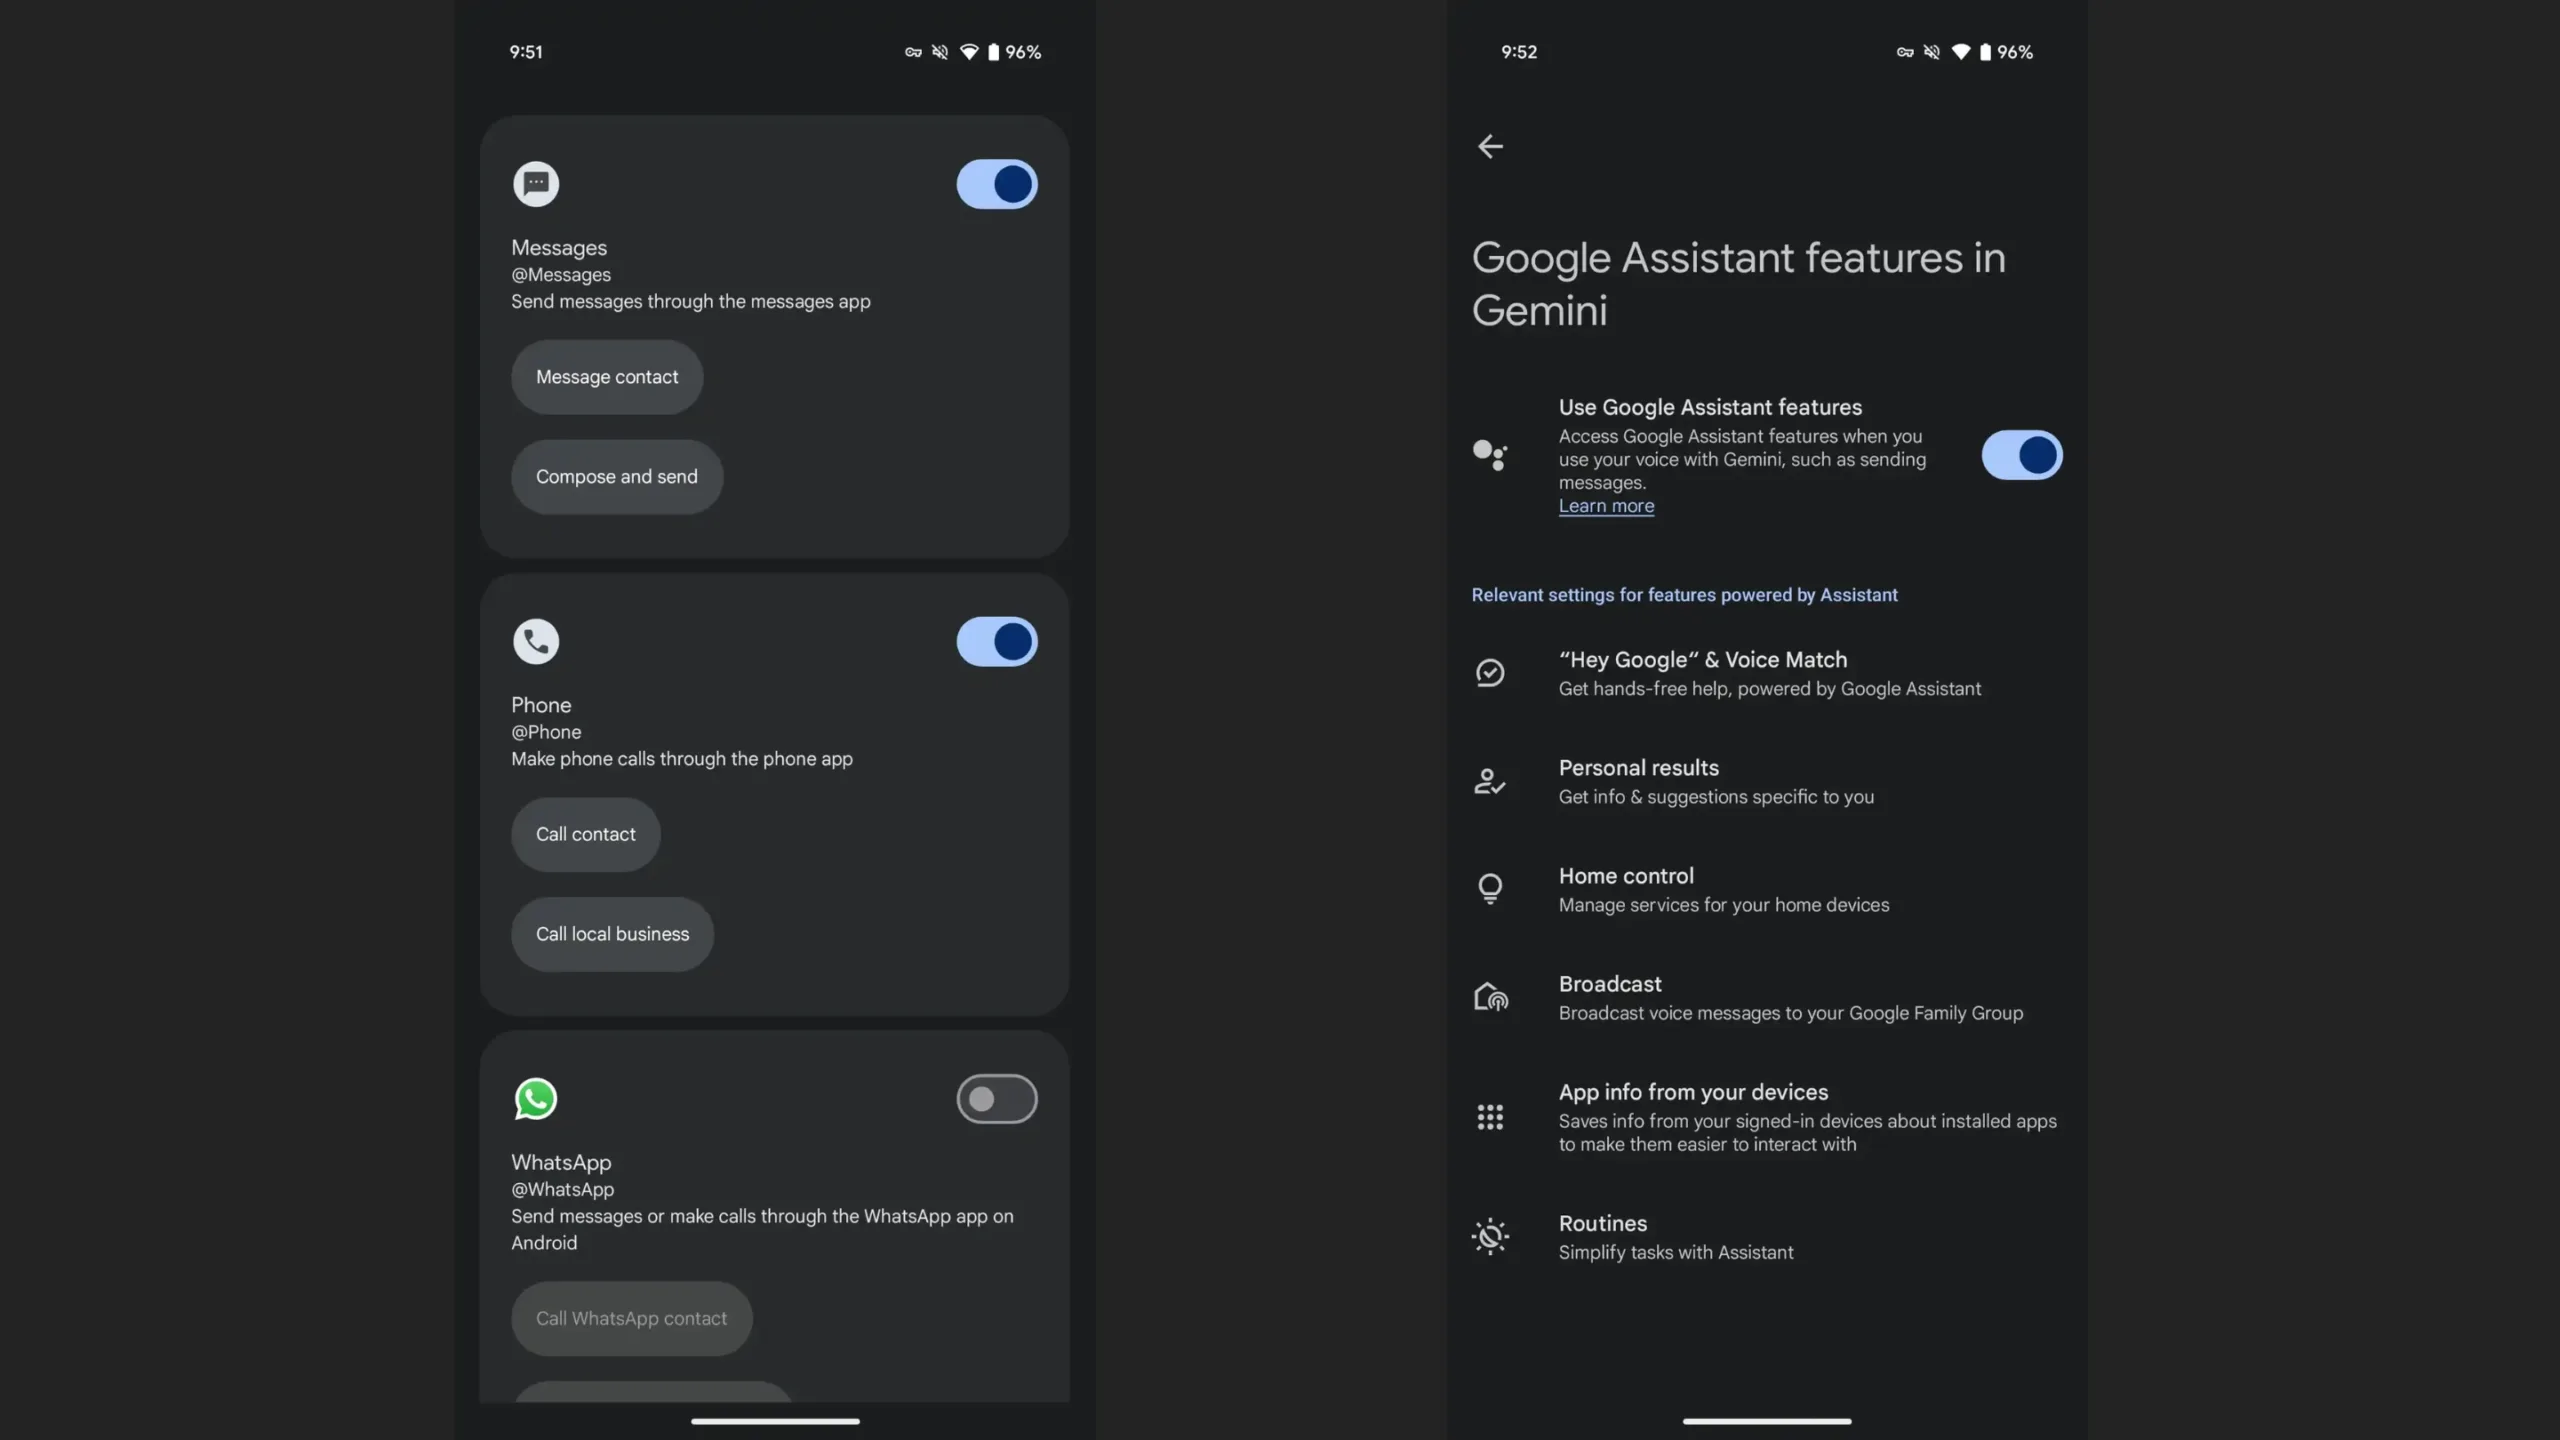Tap "Get info & suggestions specific to you"
This screenshot has width=2560, height=1440.
(x=1716, y=797)
